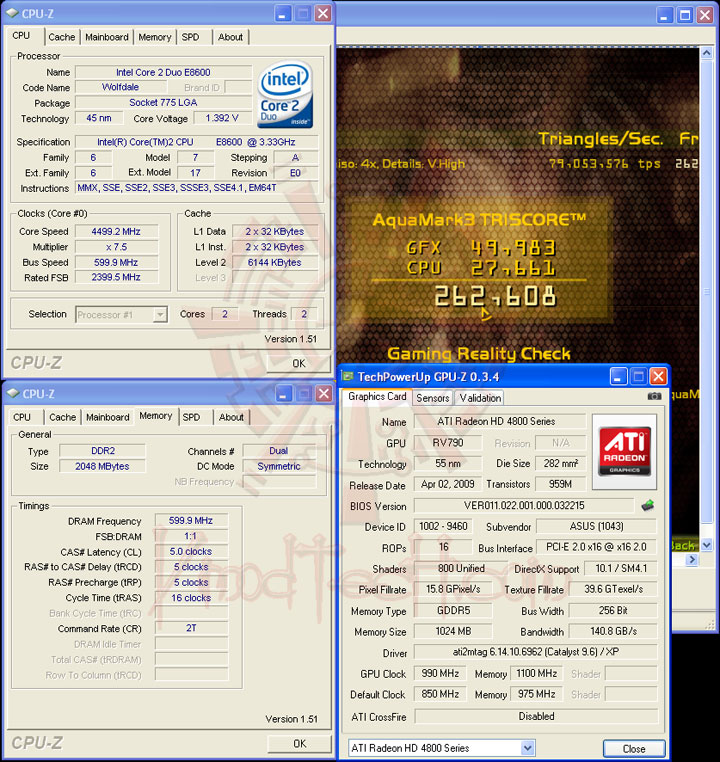Open the About tab in top CPU-Z window
This screenshot has width=720, height=762.
click(230, 37)
